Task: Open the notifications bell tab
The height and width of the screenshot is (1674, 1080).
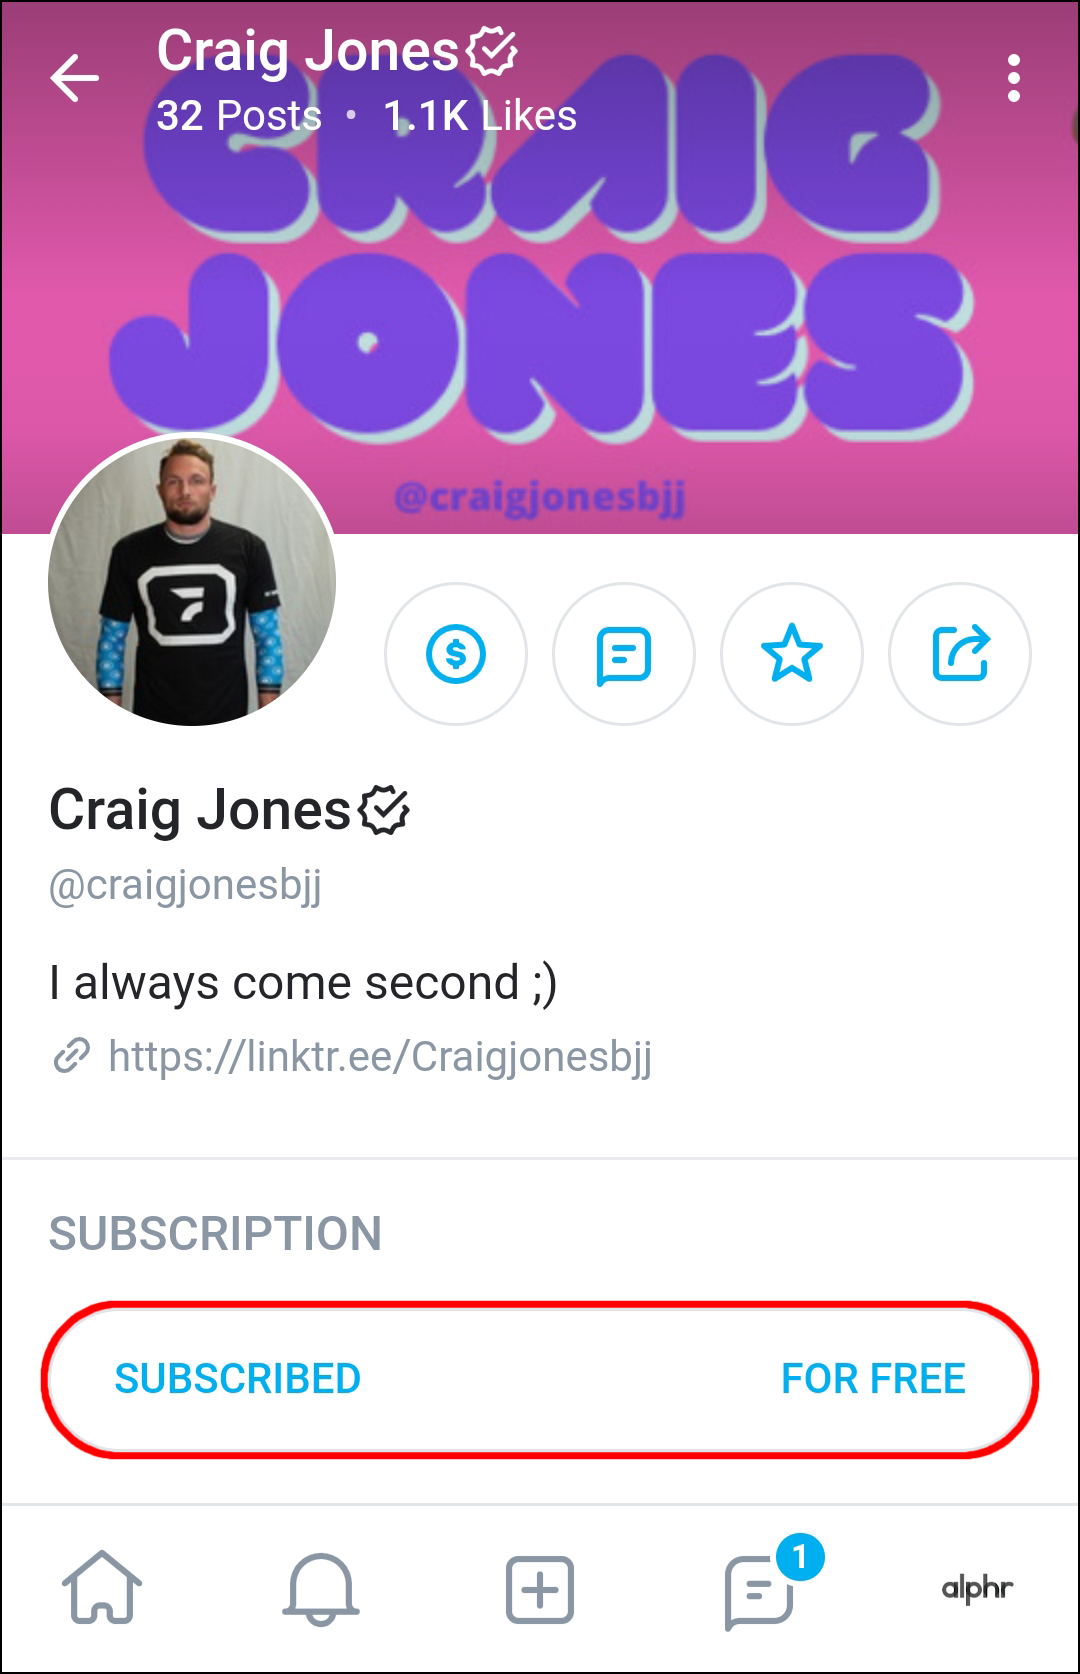Action: (x=321, y=1588)
